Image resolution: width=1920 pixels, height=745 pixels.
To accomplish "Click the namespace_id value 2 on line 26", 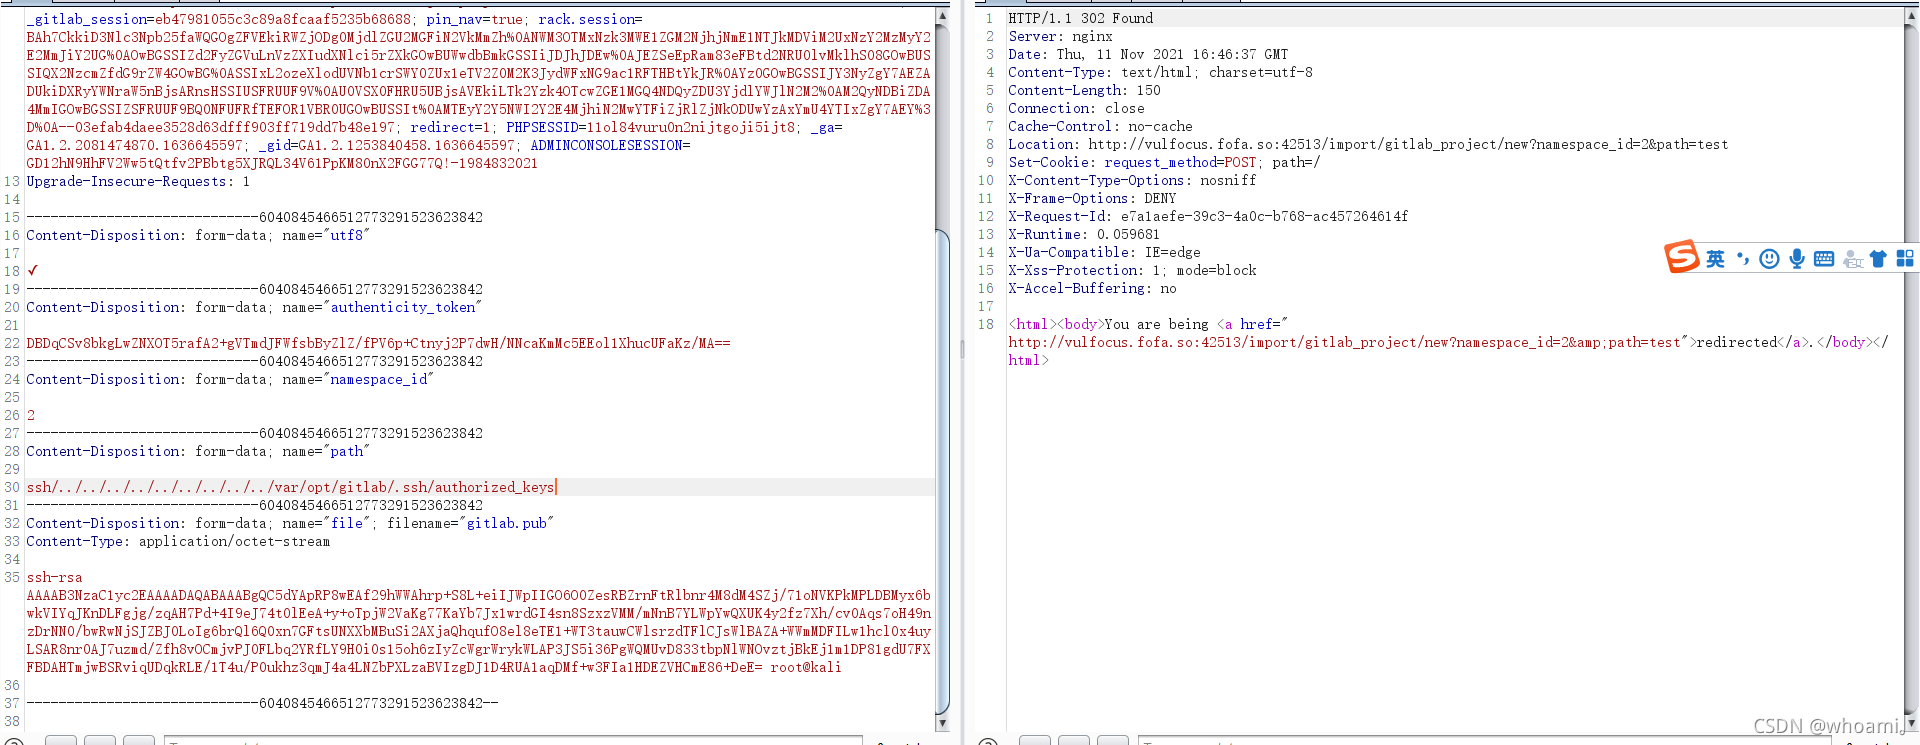I will tap(31, 415).
